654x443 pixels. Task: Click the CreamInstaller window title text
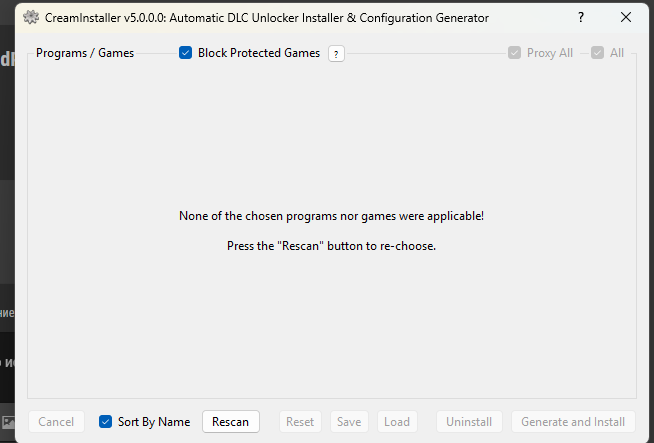pyautogui.click(x=267, y=18)
